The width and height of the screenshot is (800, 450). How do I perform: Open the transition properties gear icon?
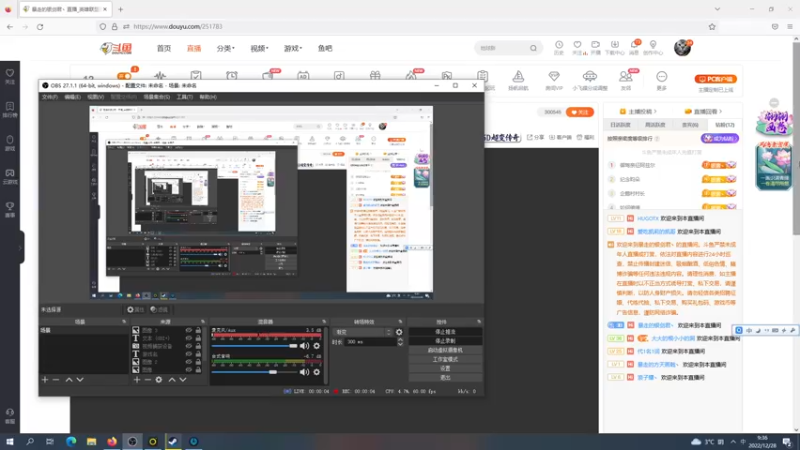coord(399,332)
